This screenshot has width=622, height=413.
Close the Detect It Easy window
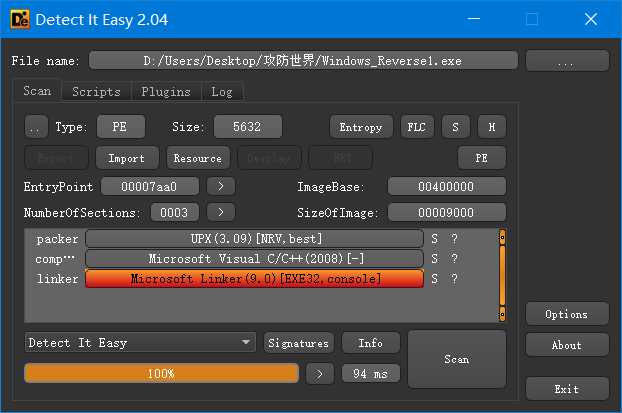pos(591,19)
